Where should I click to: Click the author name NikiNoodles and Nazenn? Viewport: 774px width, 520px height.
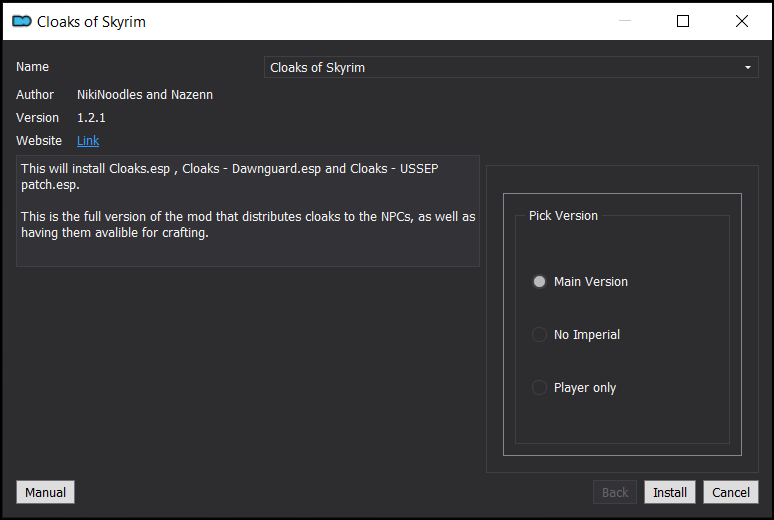(145, 94)
